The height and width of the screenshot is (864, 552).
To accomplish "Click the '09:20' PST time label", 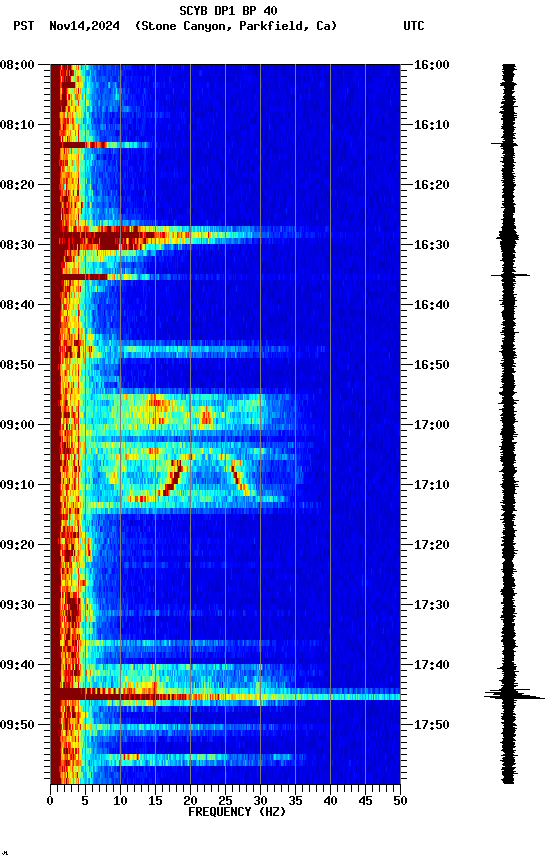I will pos(17,546).
